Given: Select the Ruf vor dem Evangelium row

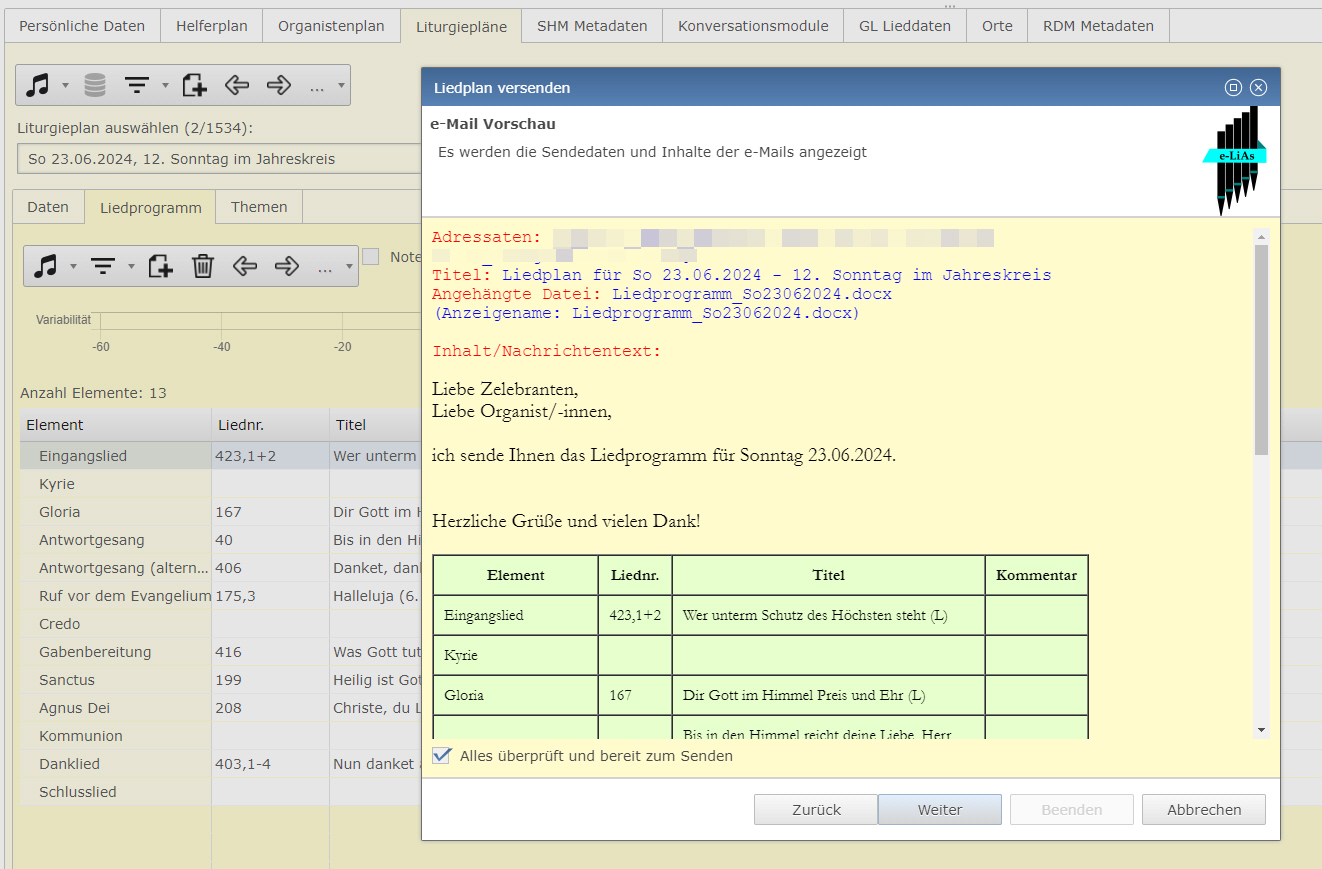Looking at the screenshot, I should [x=220, y=596].
